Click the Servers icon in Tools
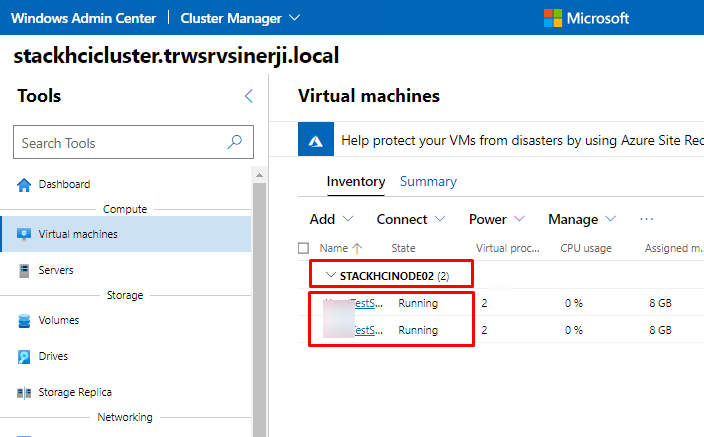Screen dimensions: 704x437 click(x=24, y=270)
